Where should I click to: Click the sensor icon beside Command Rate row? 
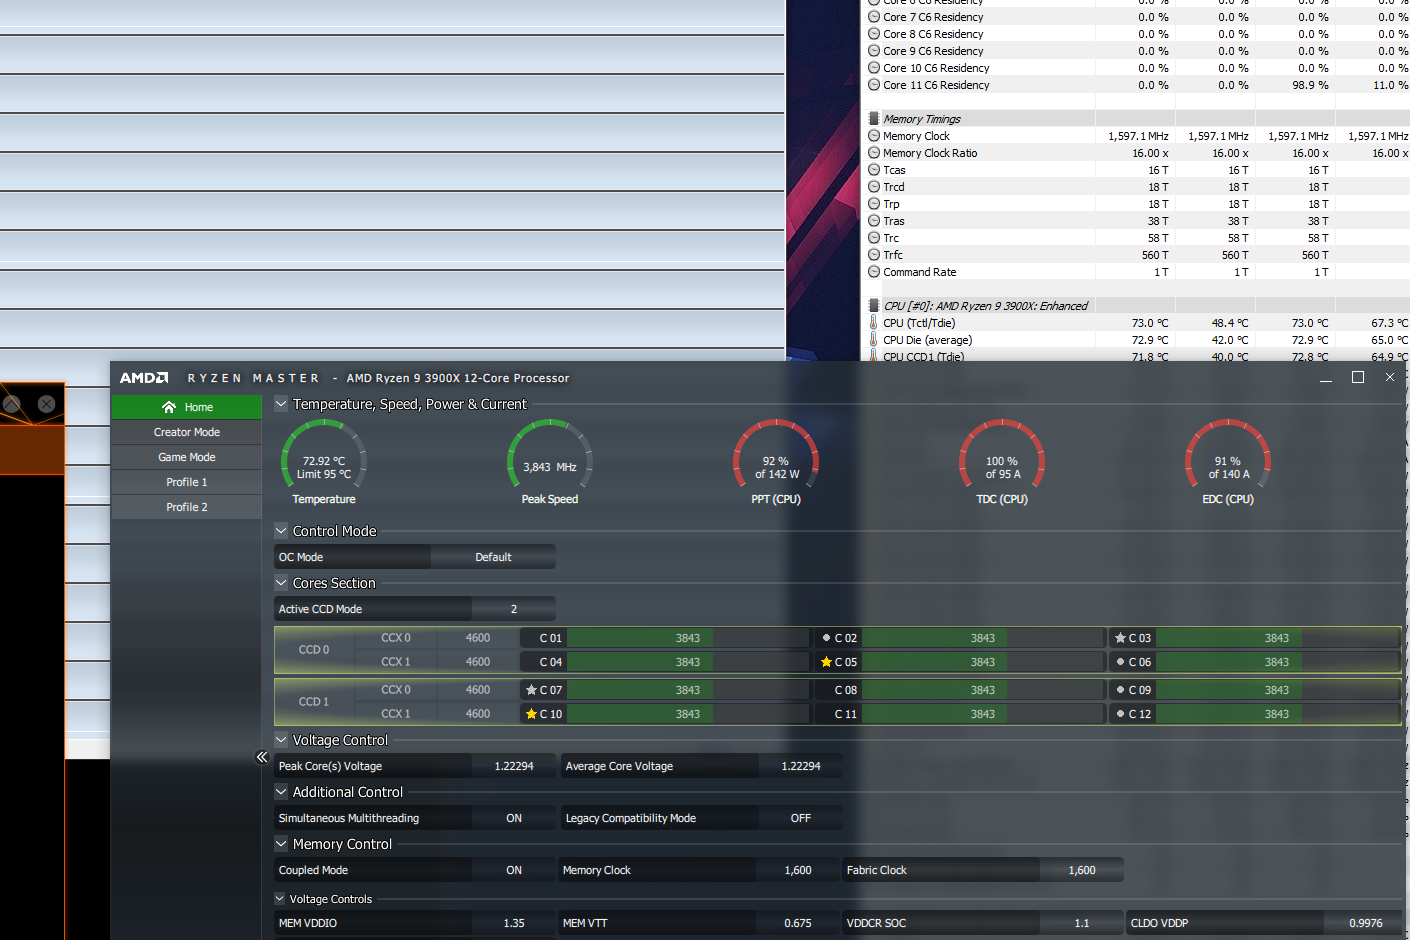[x=874, y=272]
